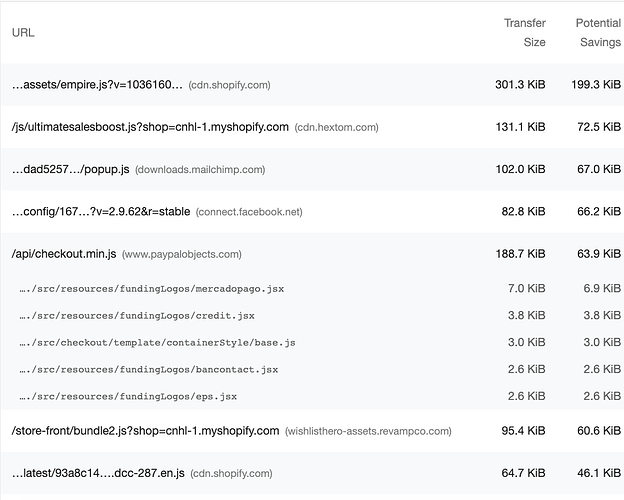Select the bancontact.jsx sub-row path
Viewport: 624px width, 500px height.
(148, 369)
